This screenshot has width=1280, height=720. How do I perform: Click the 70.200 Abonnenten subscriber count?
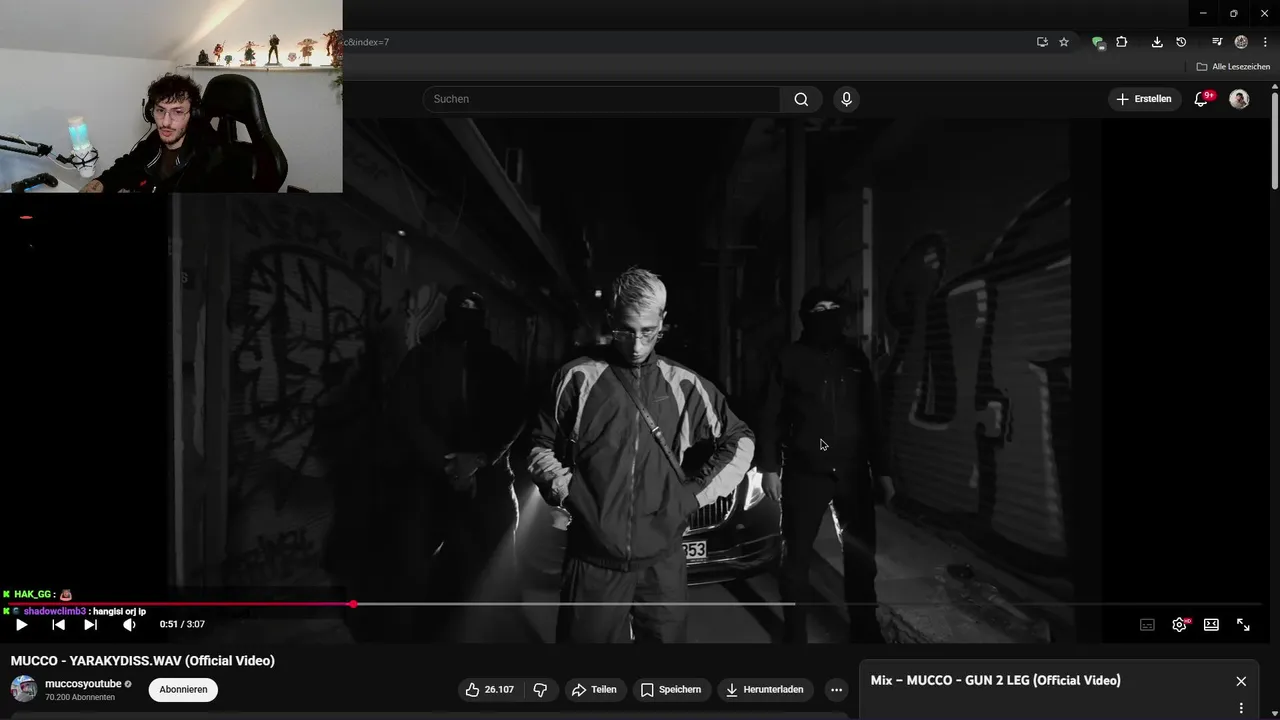[80, 697]
